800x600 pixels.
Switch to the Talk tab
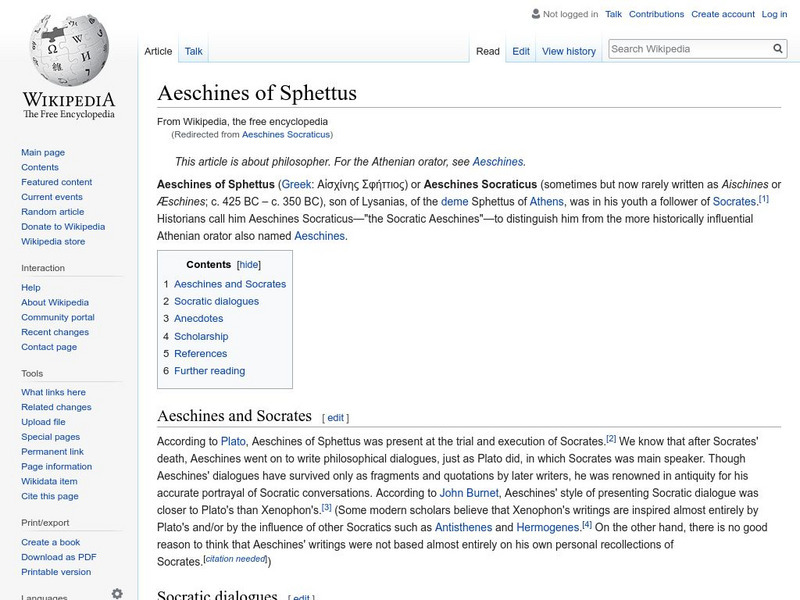(191, 50)
